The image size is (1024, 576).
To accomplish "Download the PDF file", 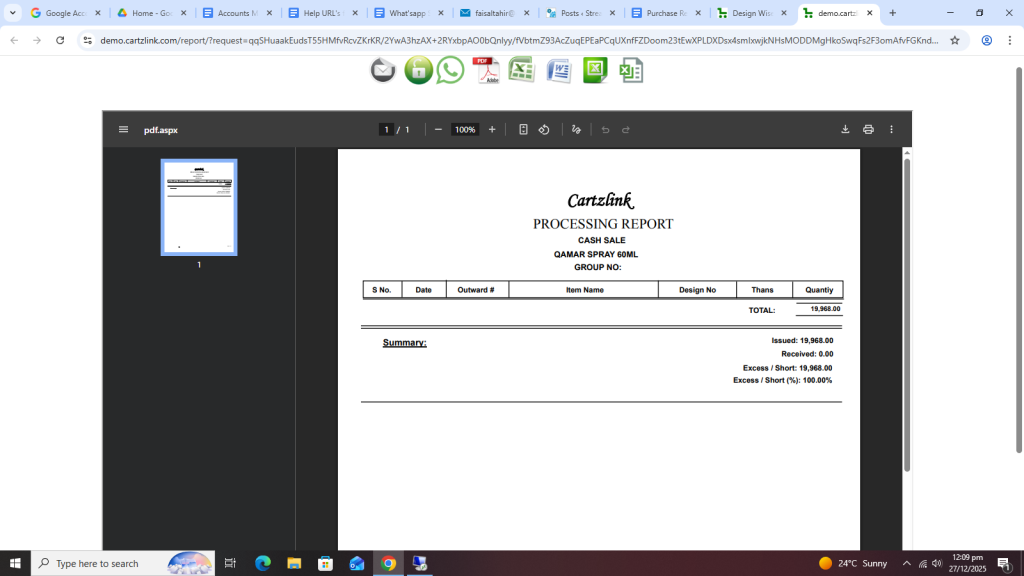I will (845, 130).
